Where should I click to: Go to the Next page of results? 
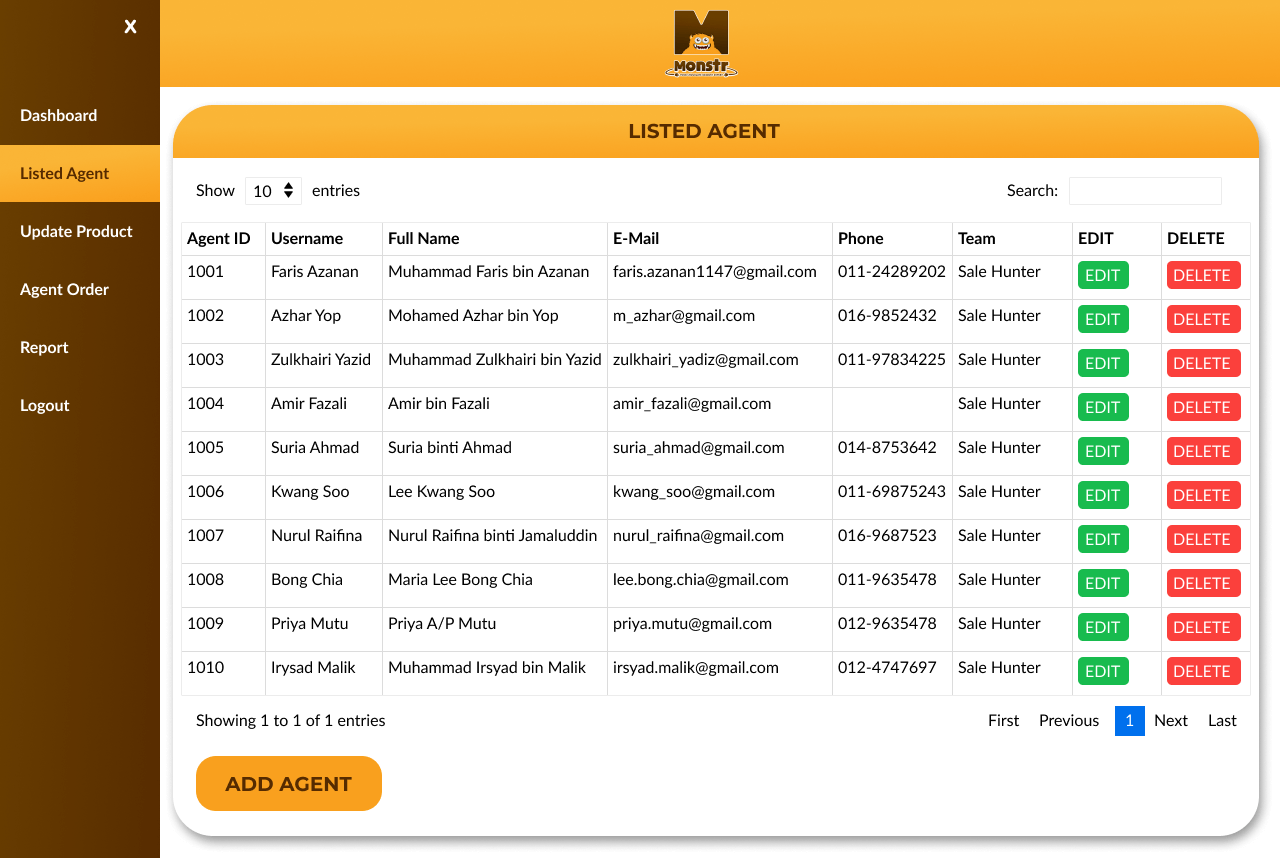[x=1170, y=720]
